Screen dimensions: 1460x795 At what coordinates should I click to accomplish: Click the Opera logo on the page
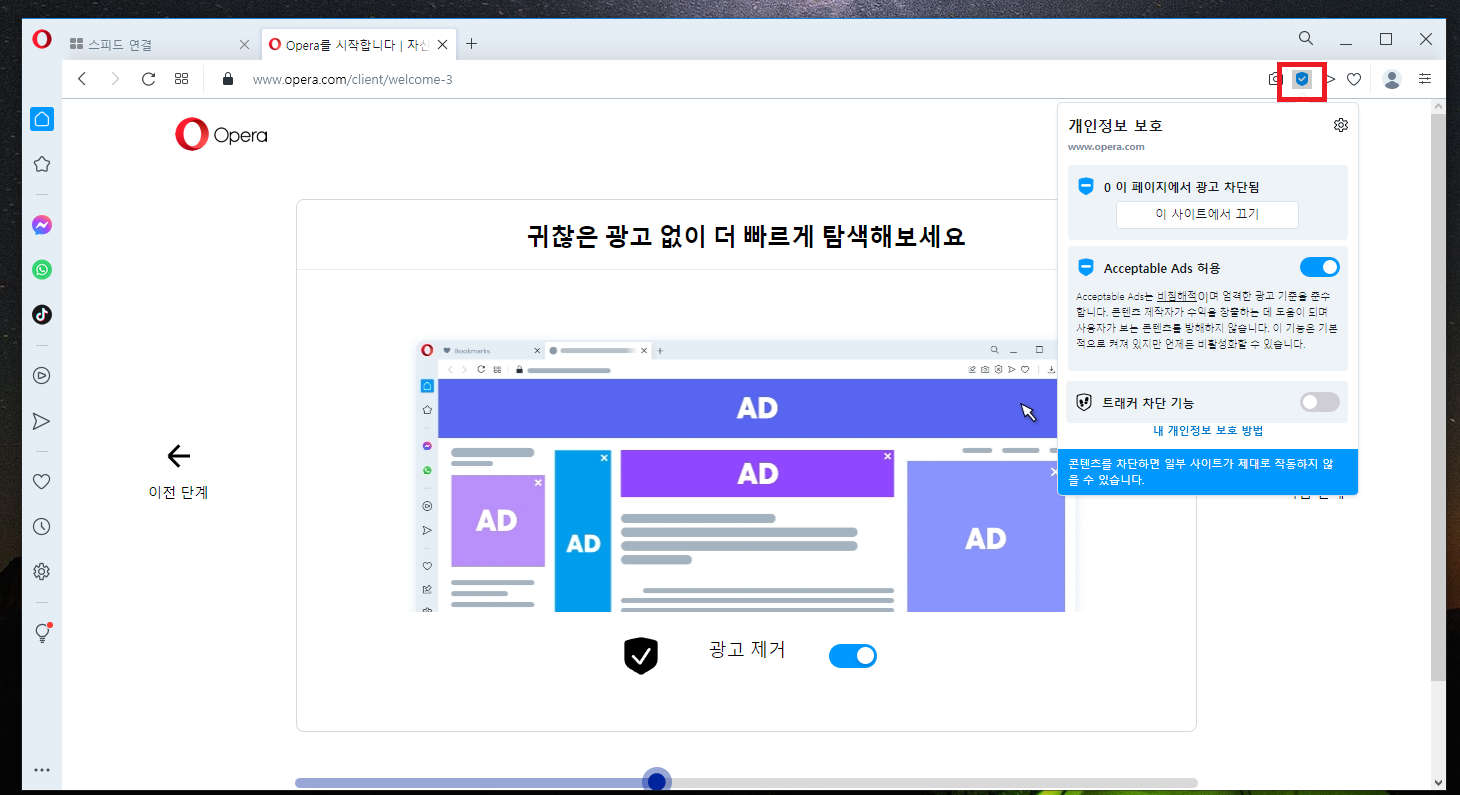[x=221, y=135]
